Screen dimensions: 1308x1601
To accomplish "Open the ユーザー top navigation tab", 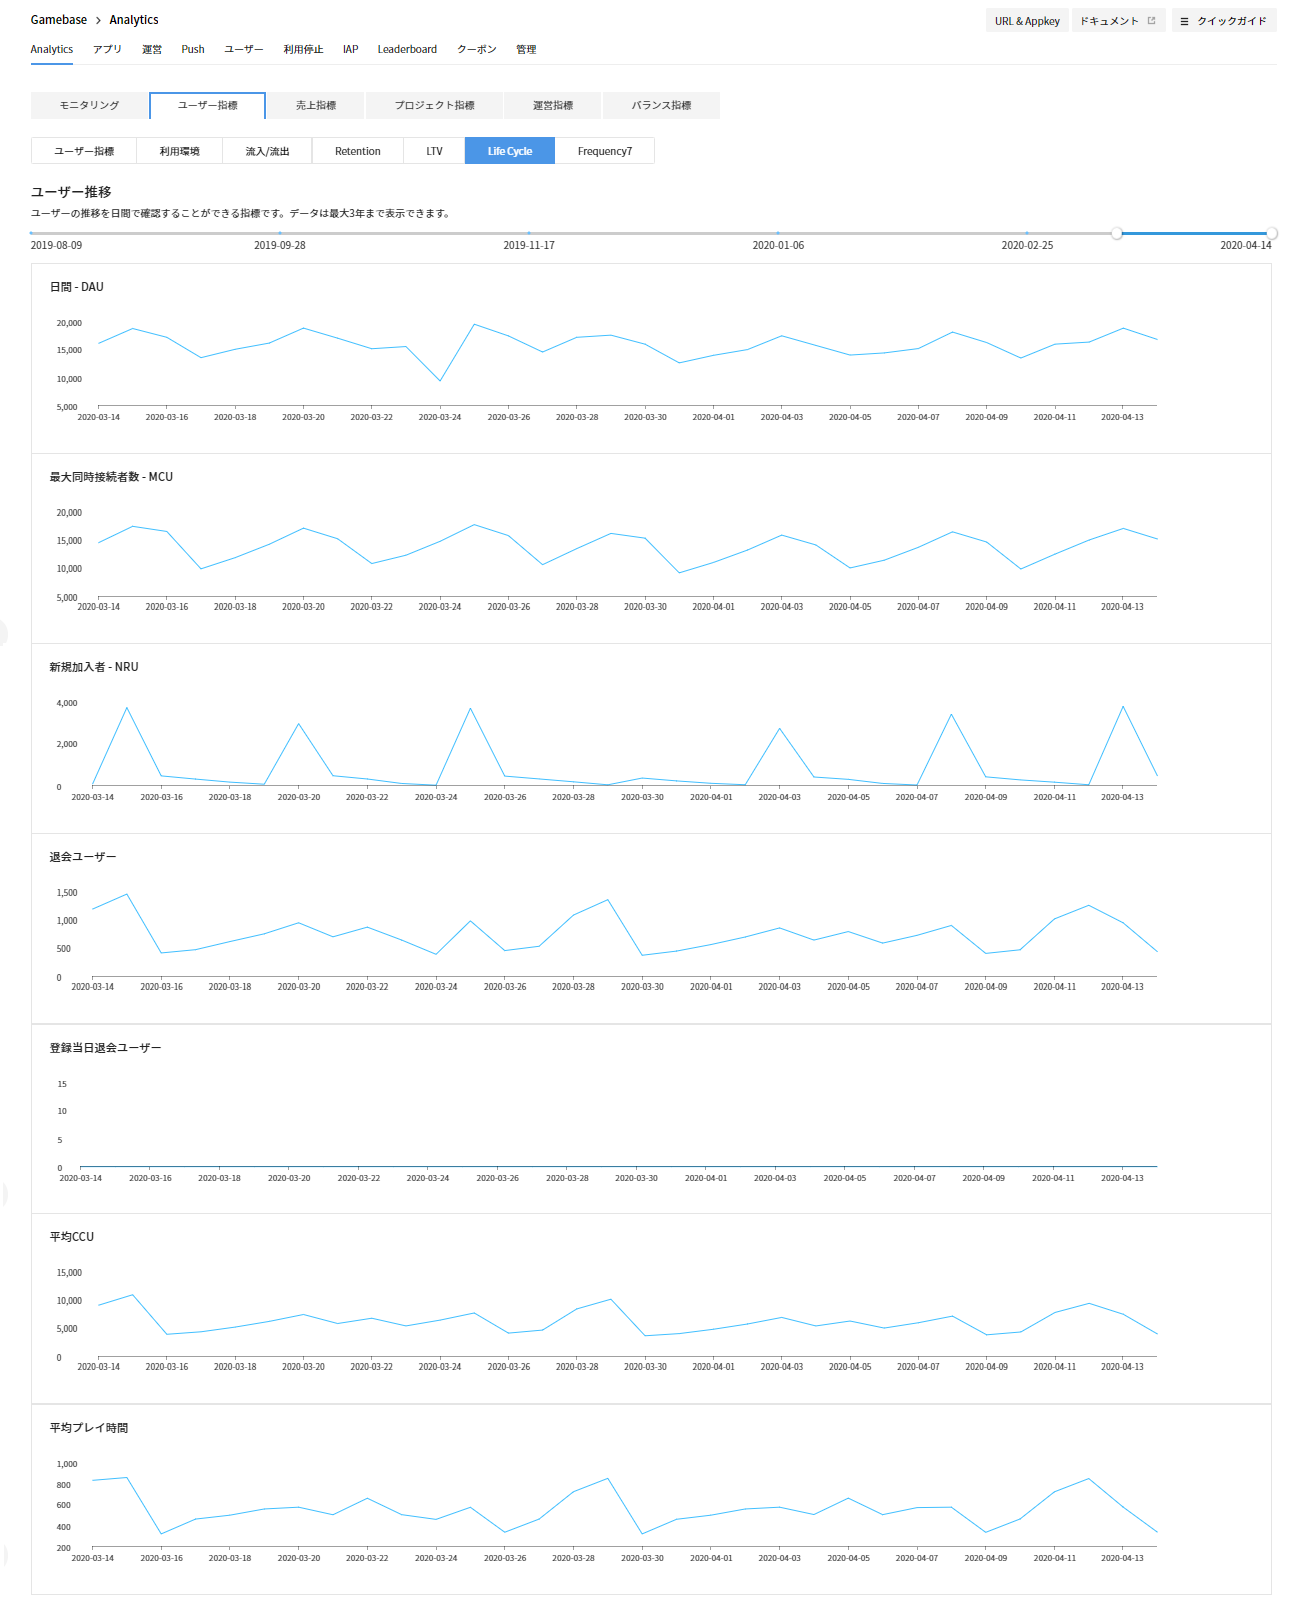I will (244, 49).
